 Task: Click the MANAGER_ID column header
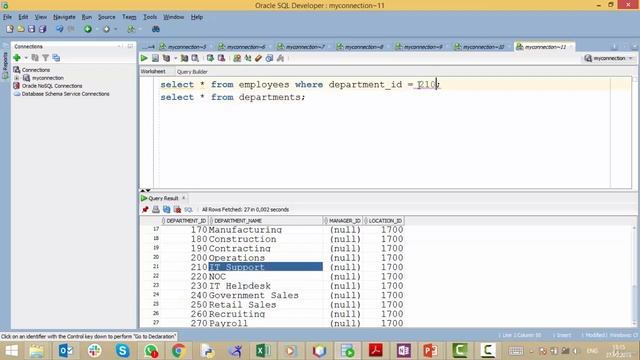coord(343,220)
